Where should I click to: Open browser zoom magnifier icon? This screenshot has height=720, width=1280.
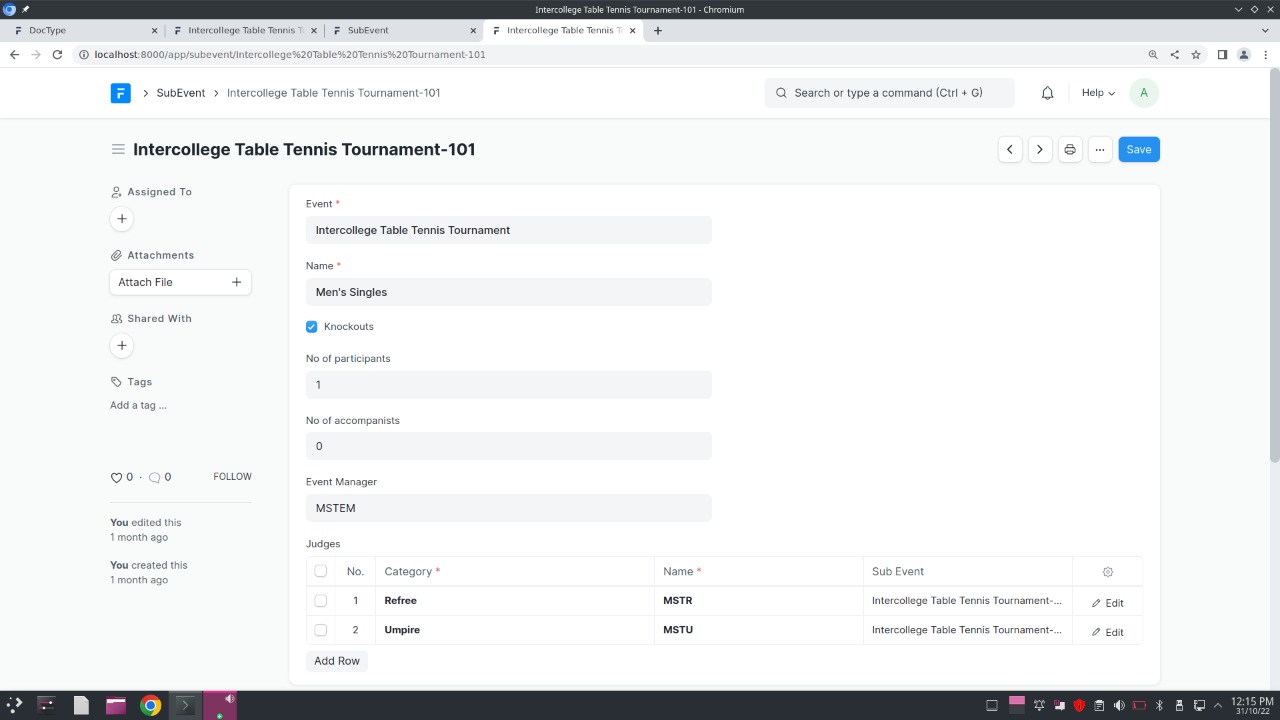coord(1153,55)
